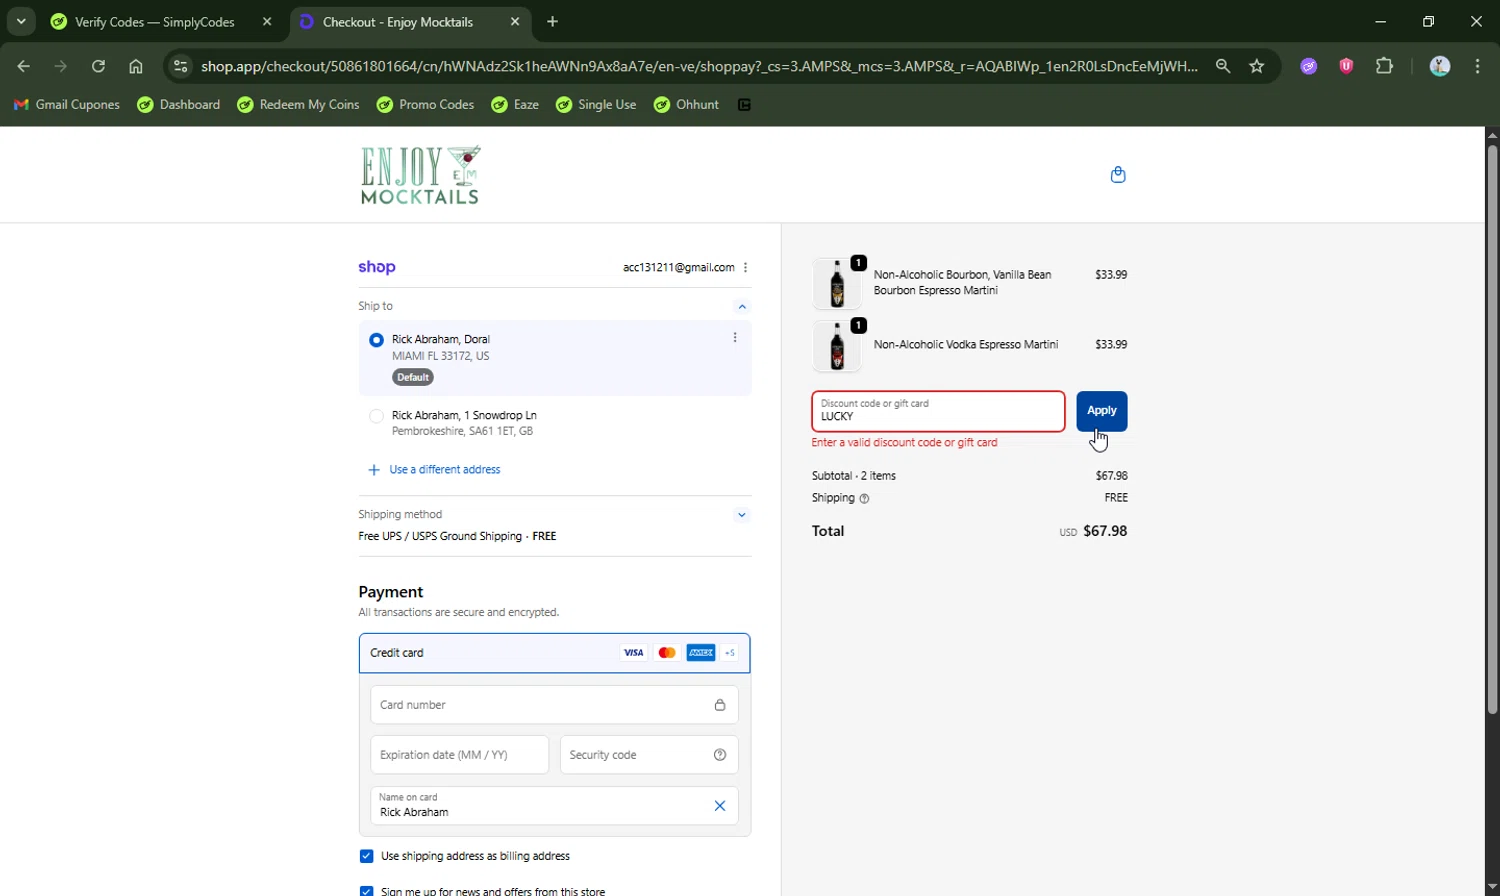This screenshot has width=1500, height=896.
Task: Select the Doral Miami FL address
Action: coord(376,340)
